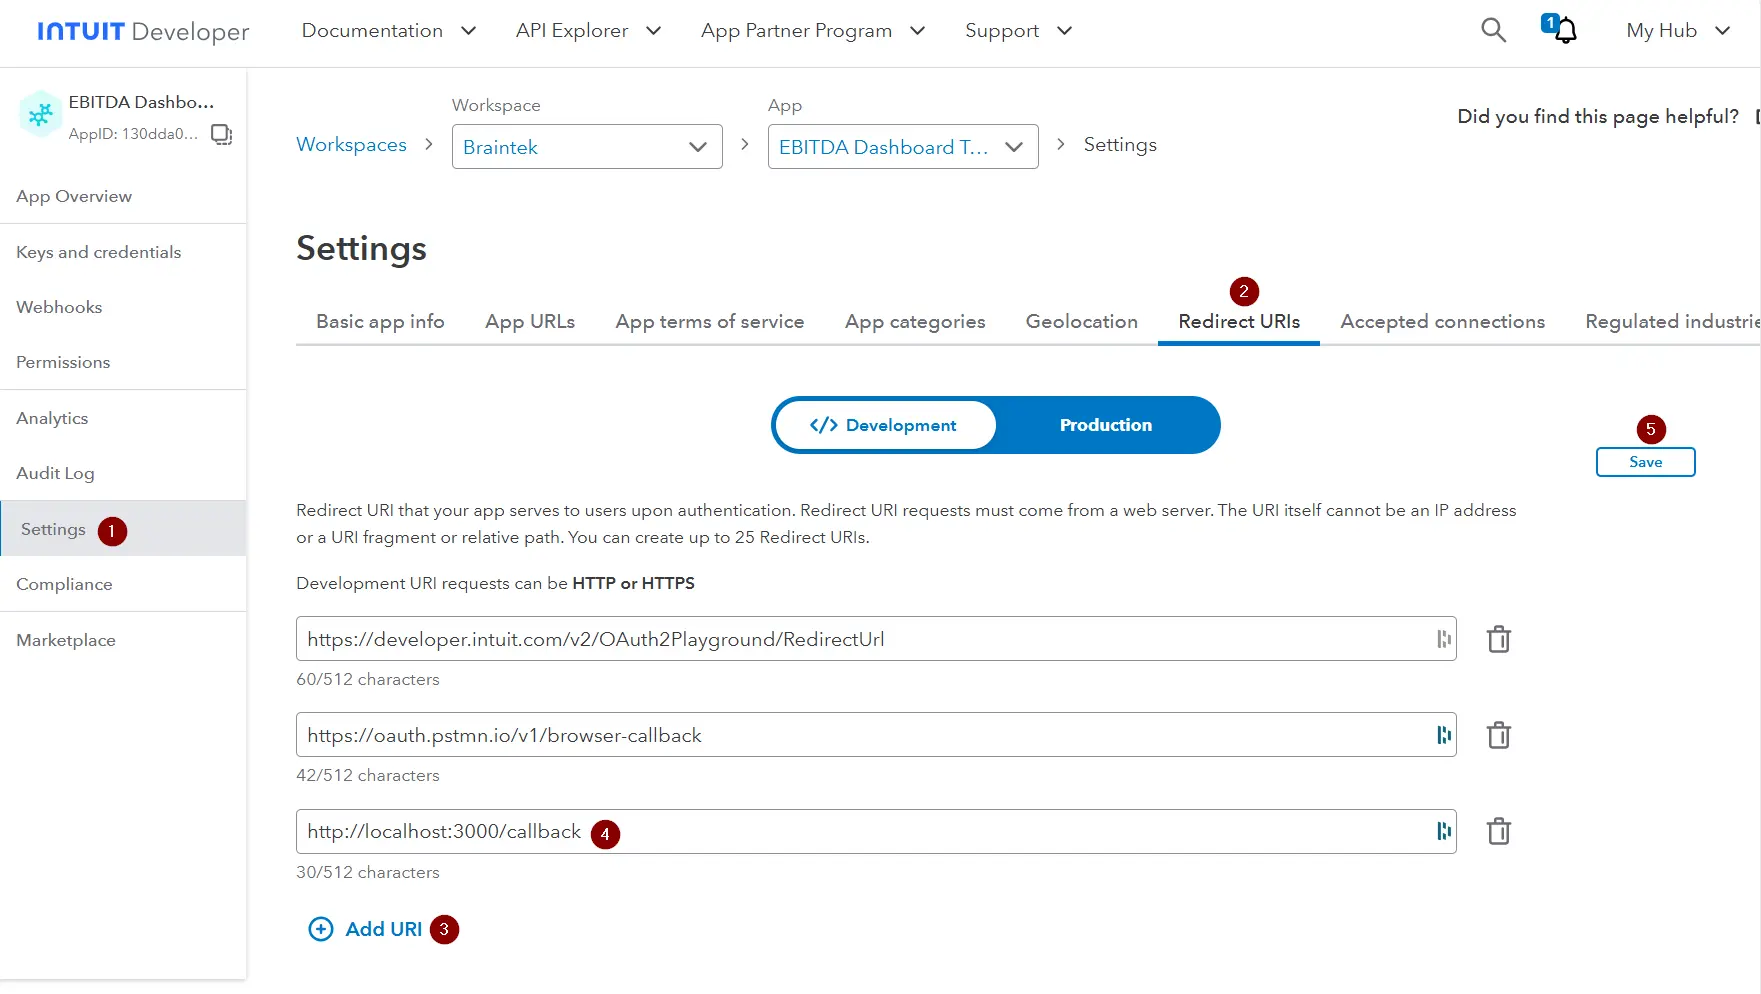
Task: Copy the AppID using the copy icon
Action: pos(221,134)
